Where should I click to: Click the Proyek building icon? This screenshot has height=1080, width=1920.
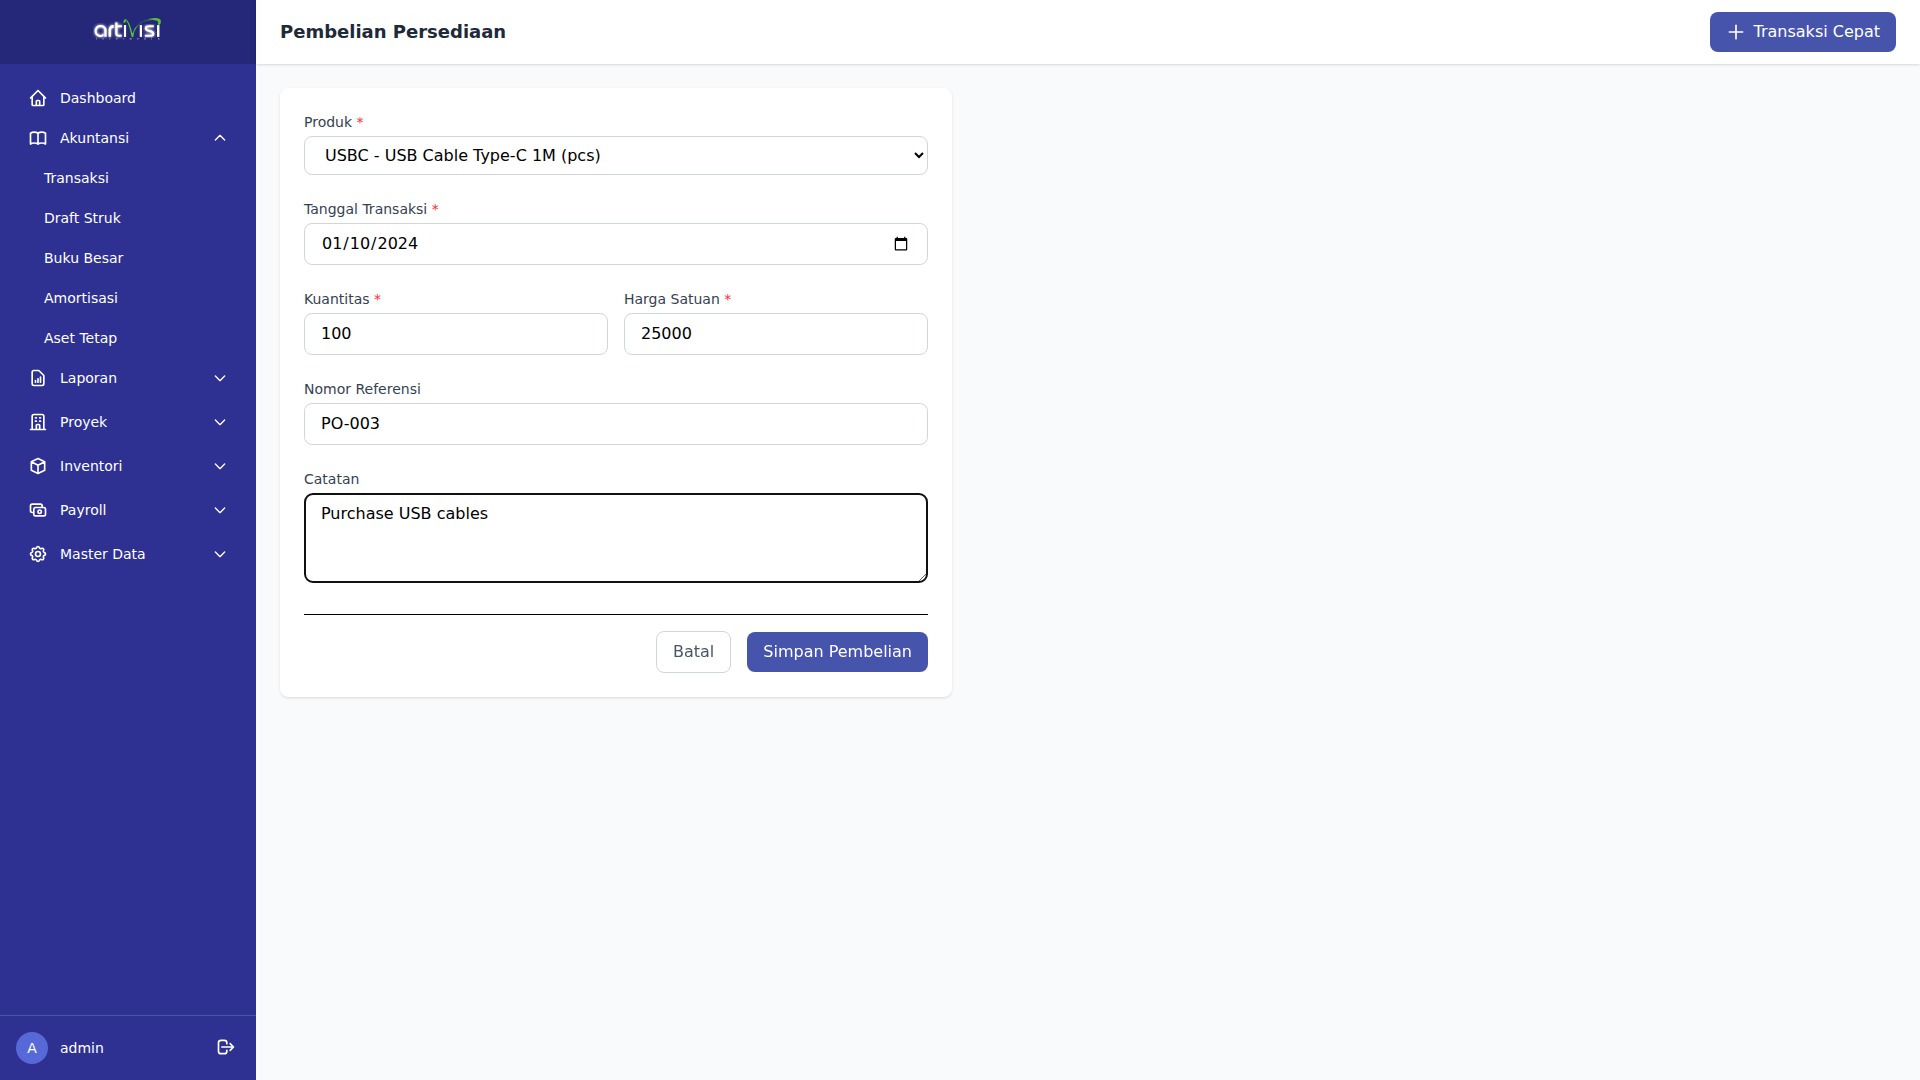[38, 422]
